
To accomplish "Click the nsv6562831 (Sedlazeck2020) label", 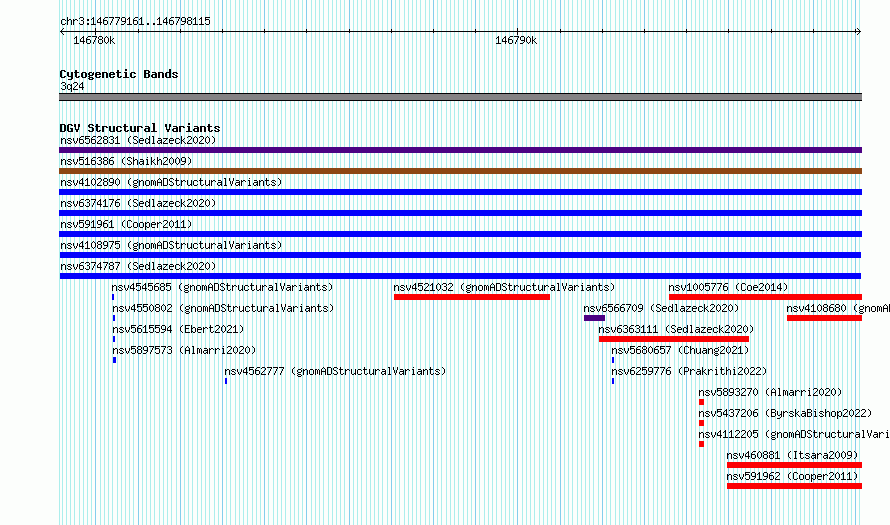I will tap(138, 140).
